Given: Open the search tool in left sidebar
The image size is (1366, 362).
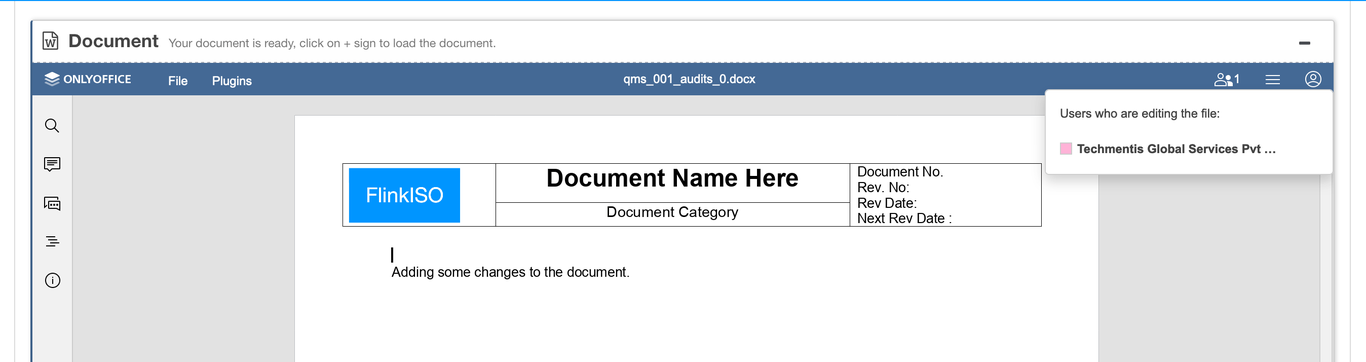Looking at the screenshot, I should click(52, 126).
